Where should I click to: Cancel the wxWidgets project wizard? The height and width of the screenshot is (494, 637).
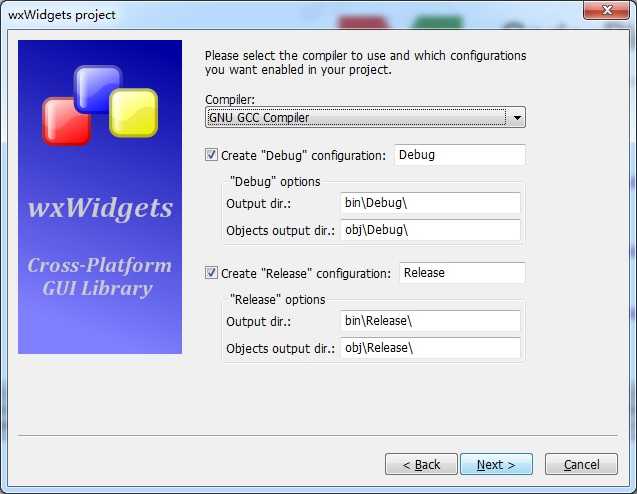(581, 464)
